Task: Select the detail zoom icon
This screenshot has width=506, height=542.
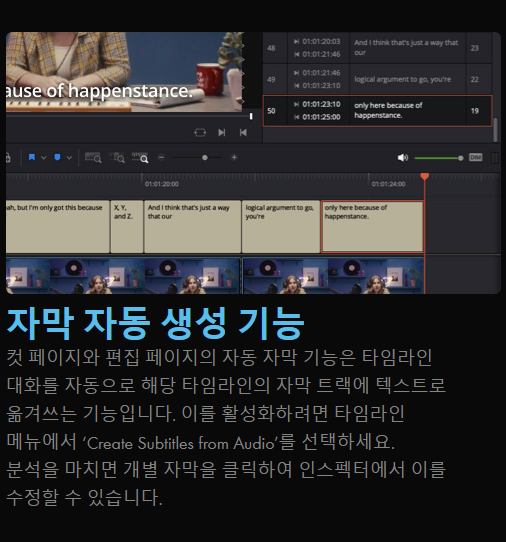Action: point(117,158)
